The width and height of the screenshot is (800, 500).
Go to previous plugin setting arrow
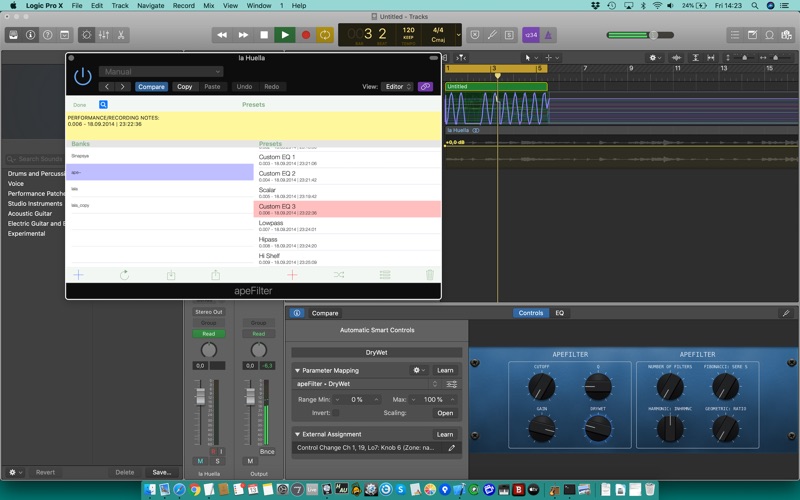pyautogui.click(x=107, y=87)
